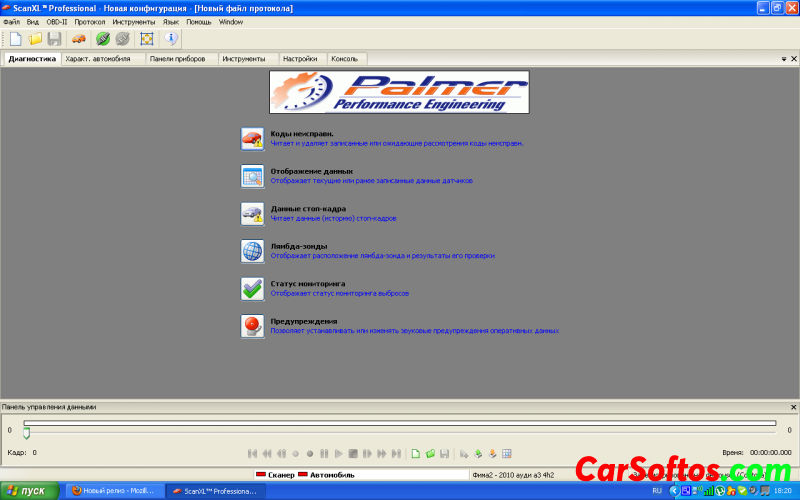Screen dimensions: 800x500
Task: Open the data control panel dropdown arrow
Action: [782, 407]
